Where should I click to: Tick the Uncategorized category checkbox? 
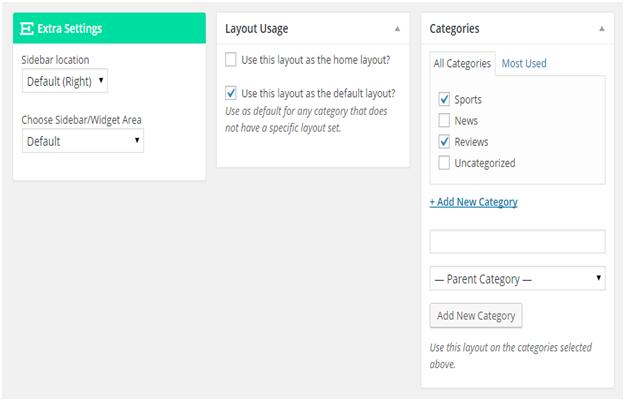click(x=444, y=162)
